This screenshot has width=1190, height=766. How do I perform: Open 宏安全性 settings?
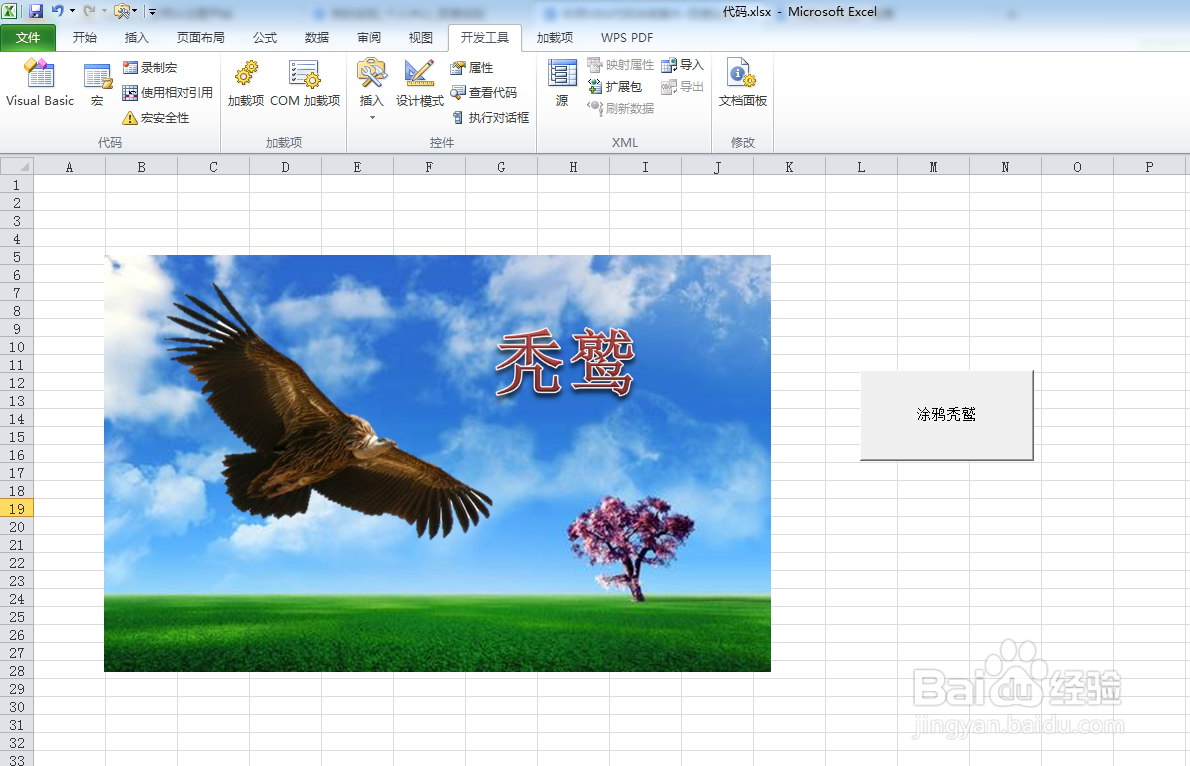pyautogui.click(x=156, y=118)
